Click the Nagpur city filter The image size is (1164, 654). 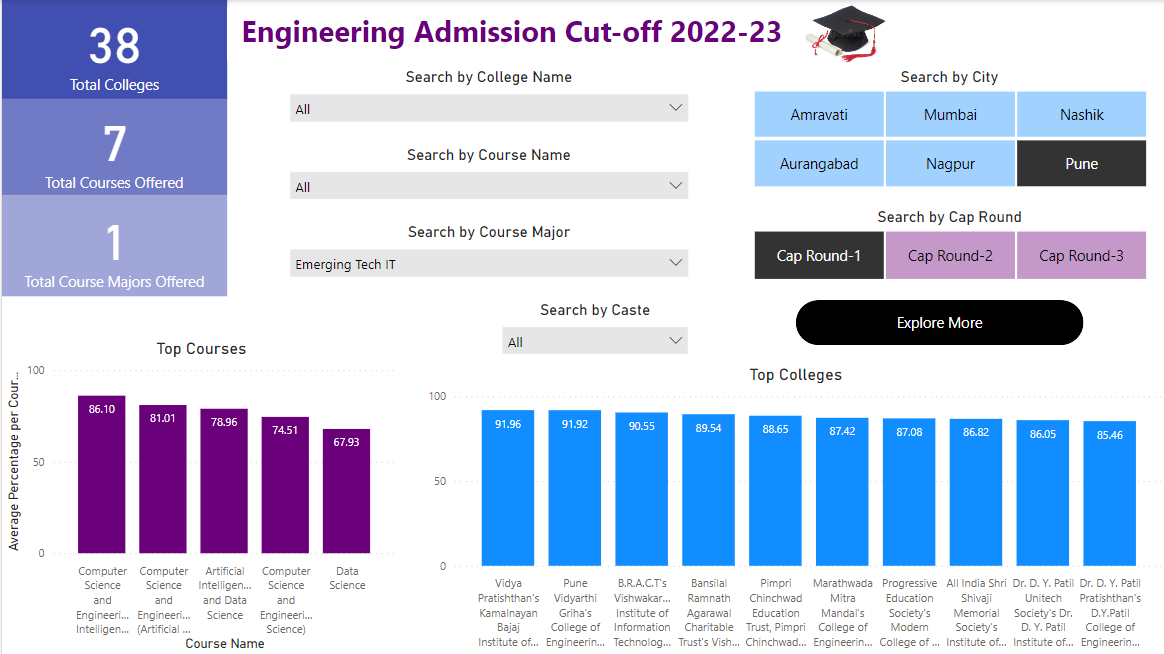[x=949, y=162]
